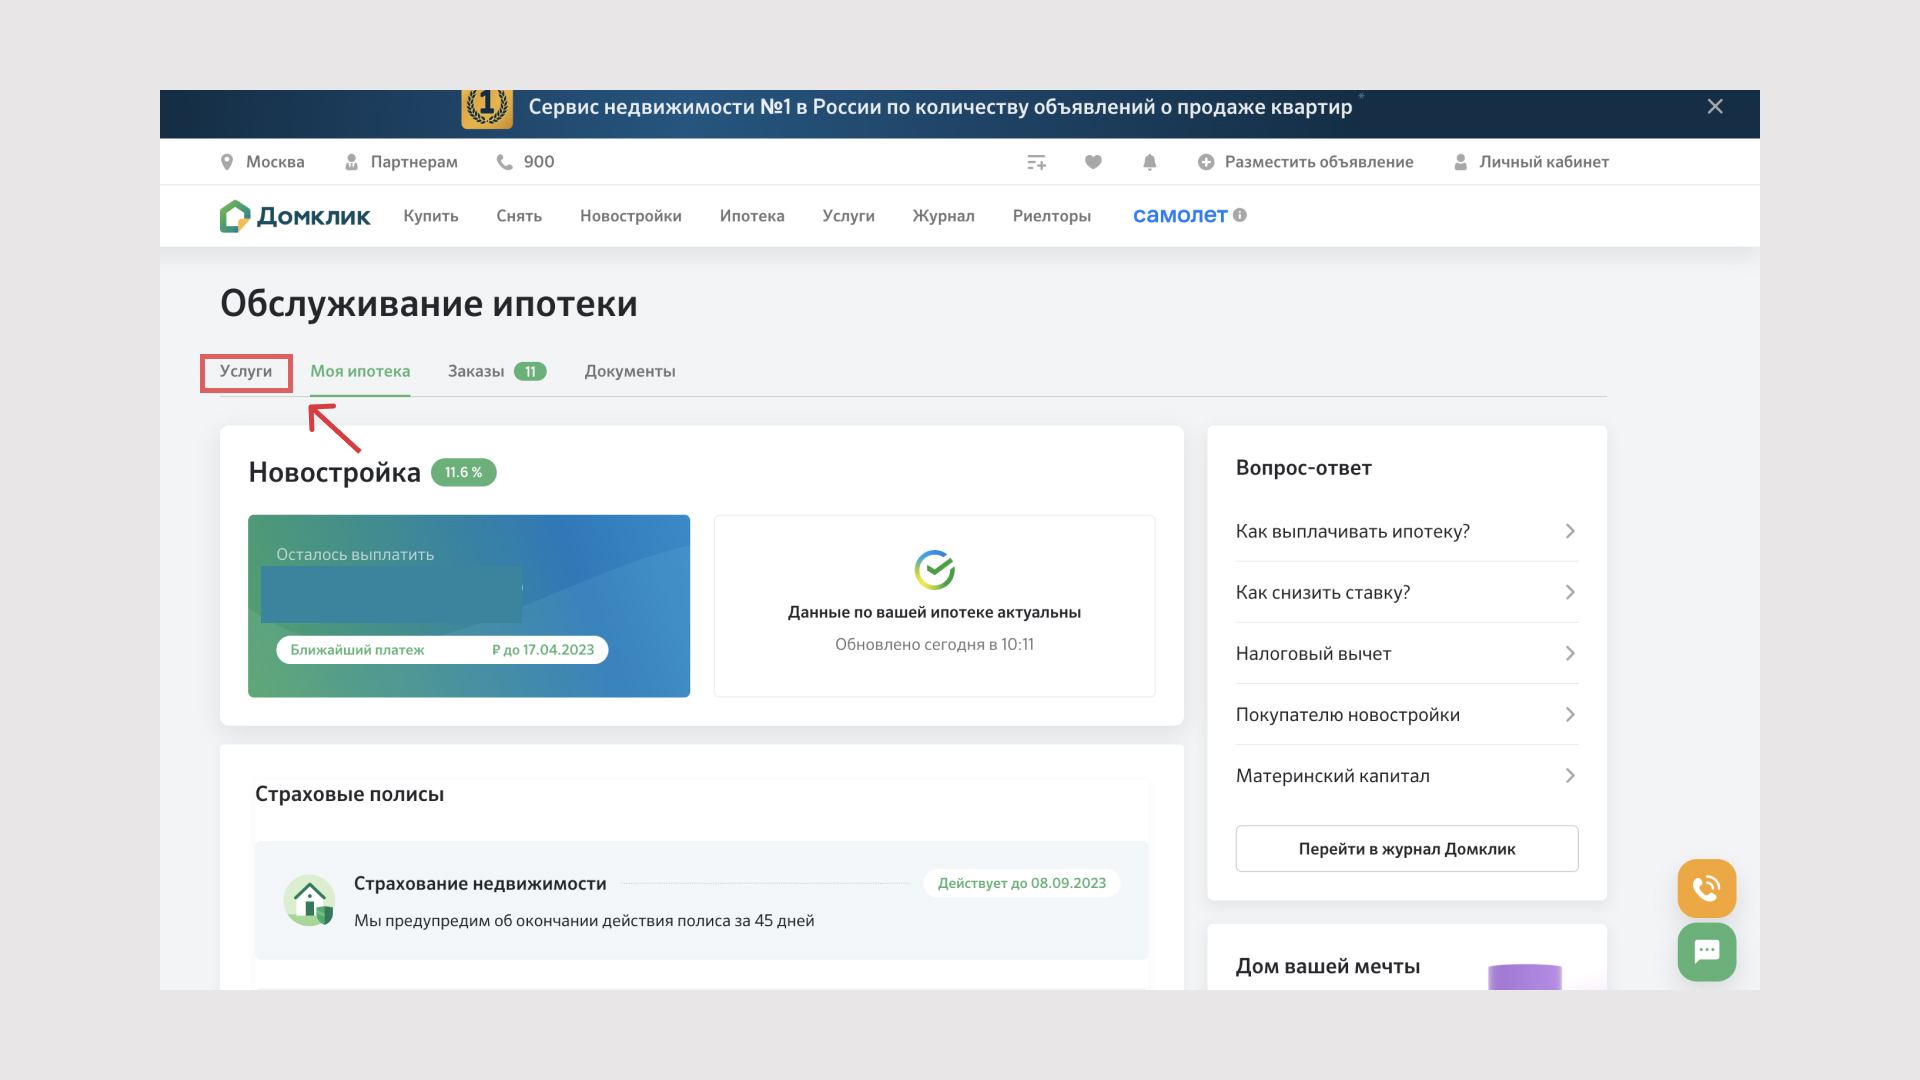Expand Налоговый вычет item

click(x=1407, y=653)
